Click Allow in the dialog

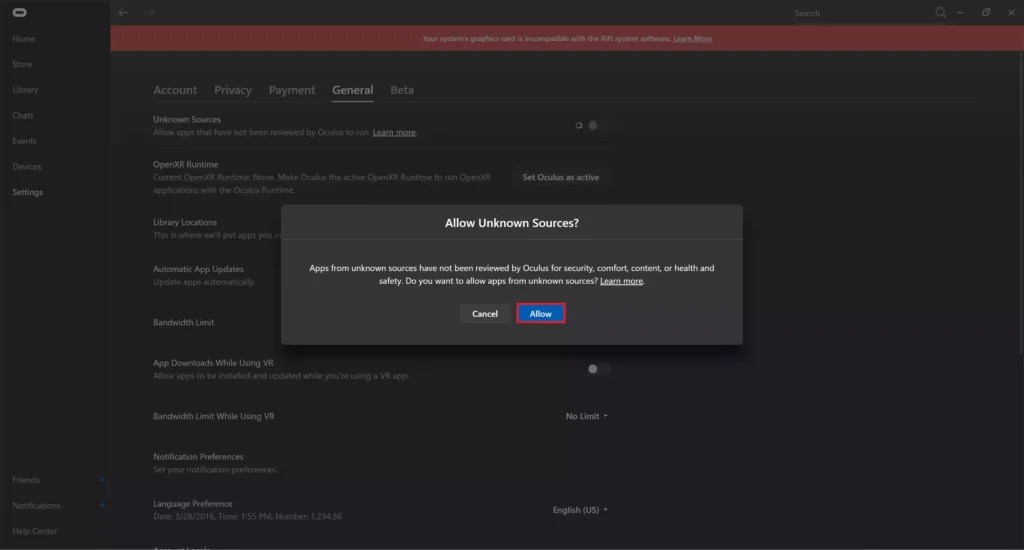click(x=541, y=314)
